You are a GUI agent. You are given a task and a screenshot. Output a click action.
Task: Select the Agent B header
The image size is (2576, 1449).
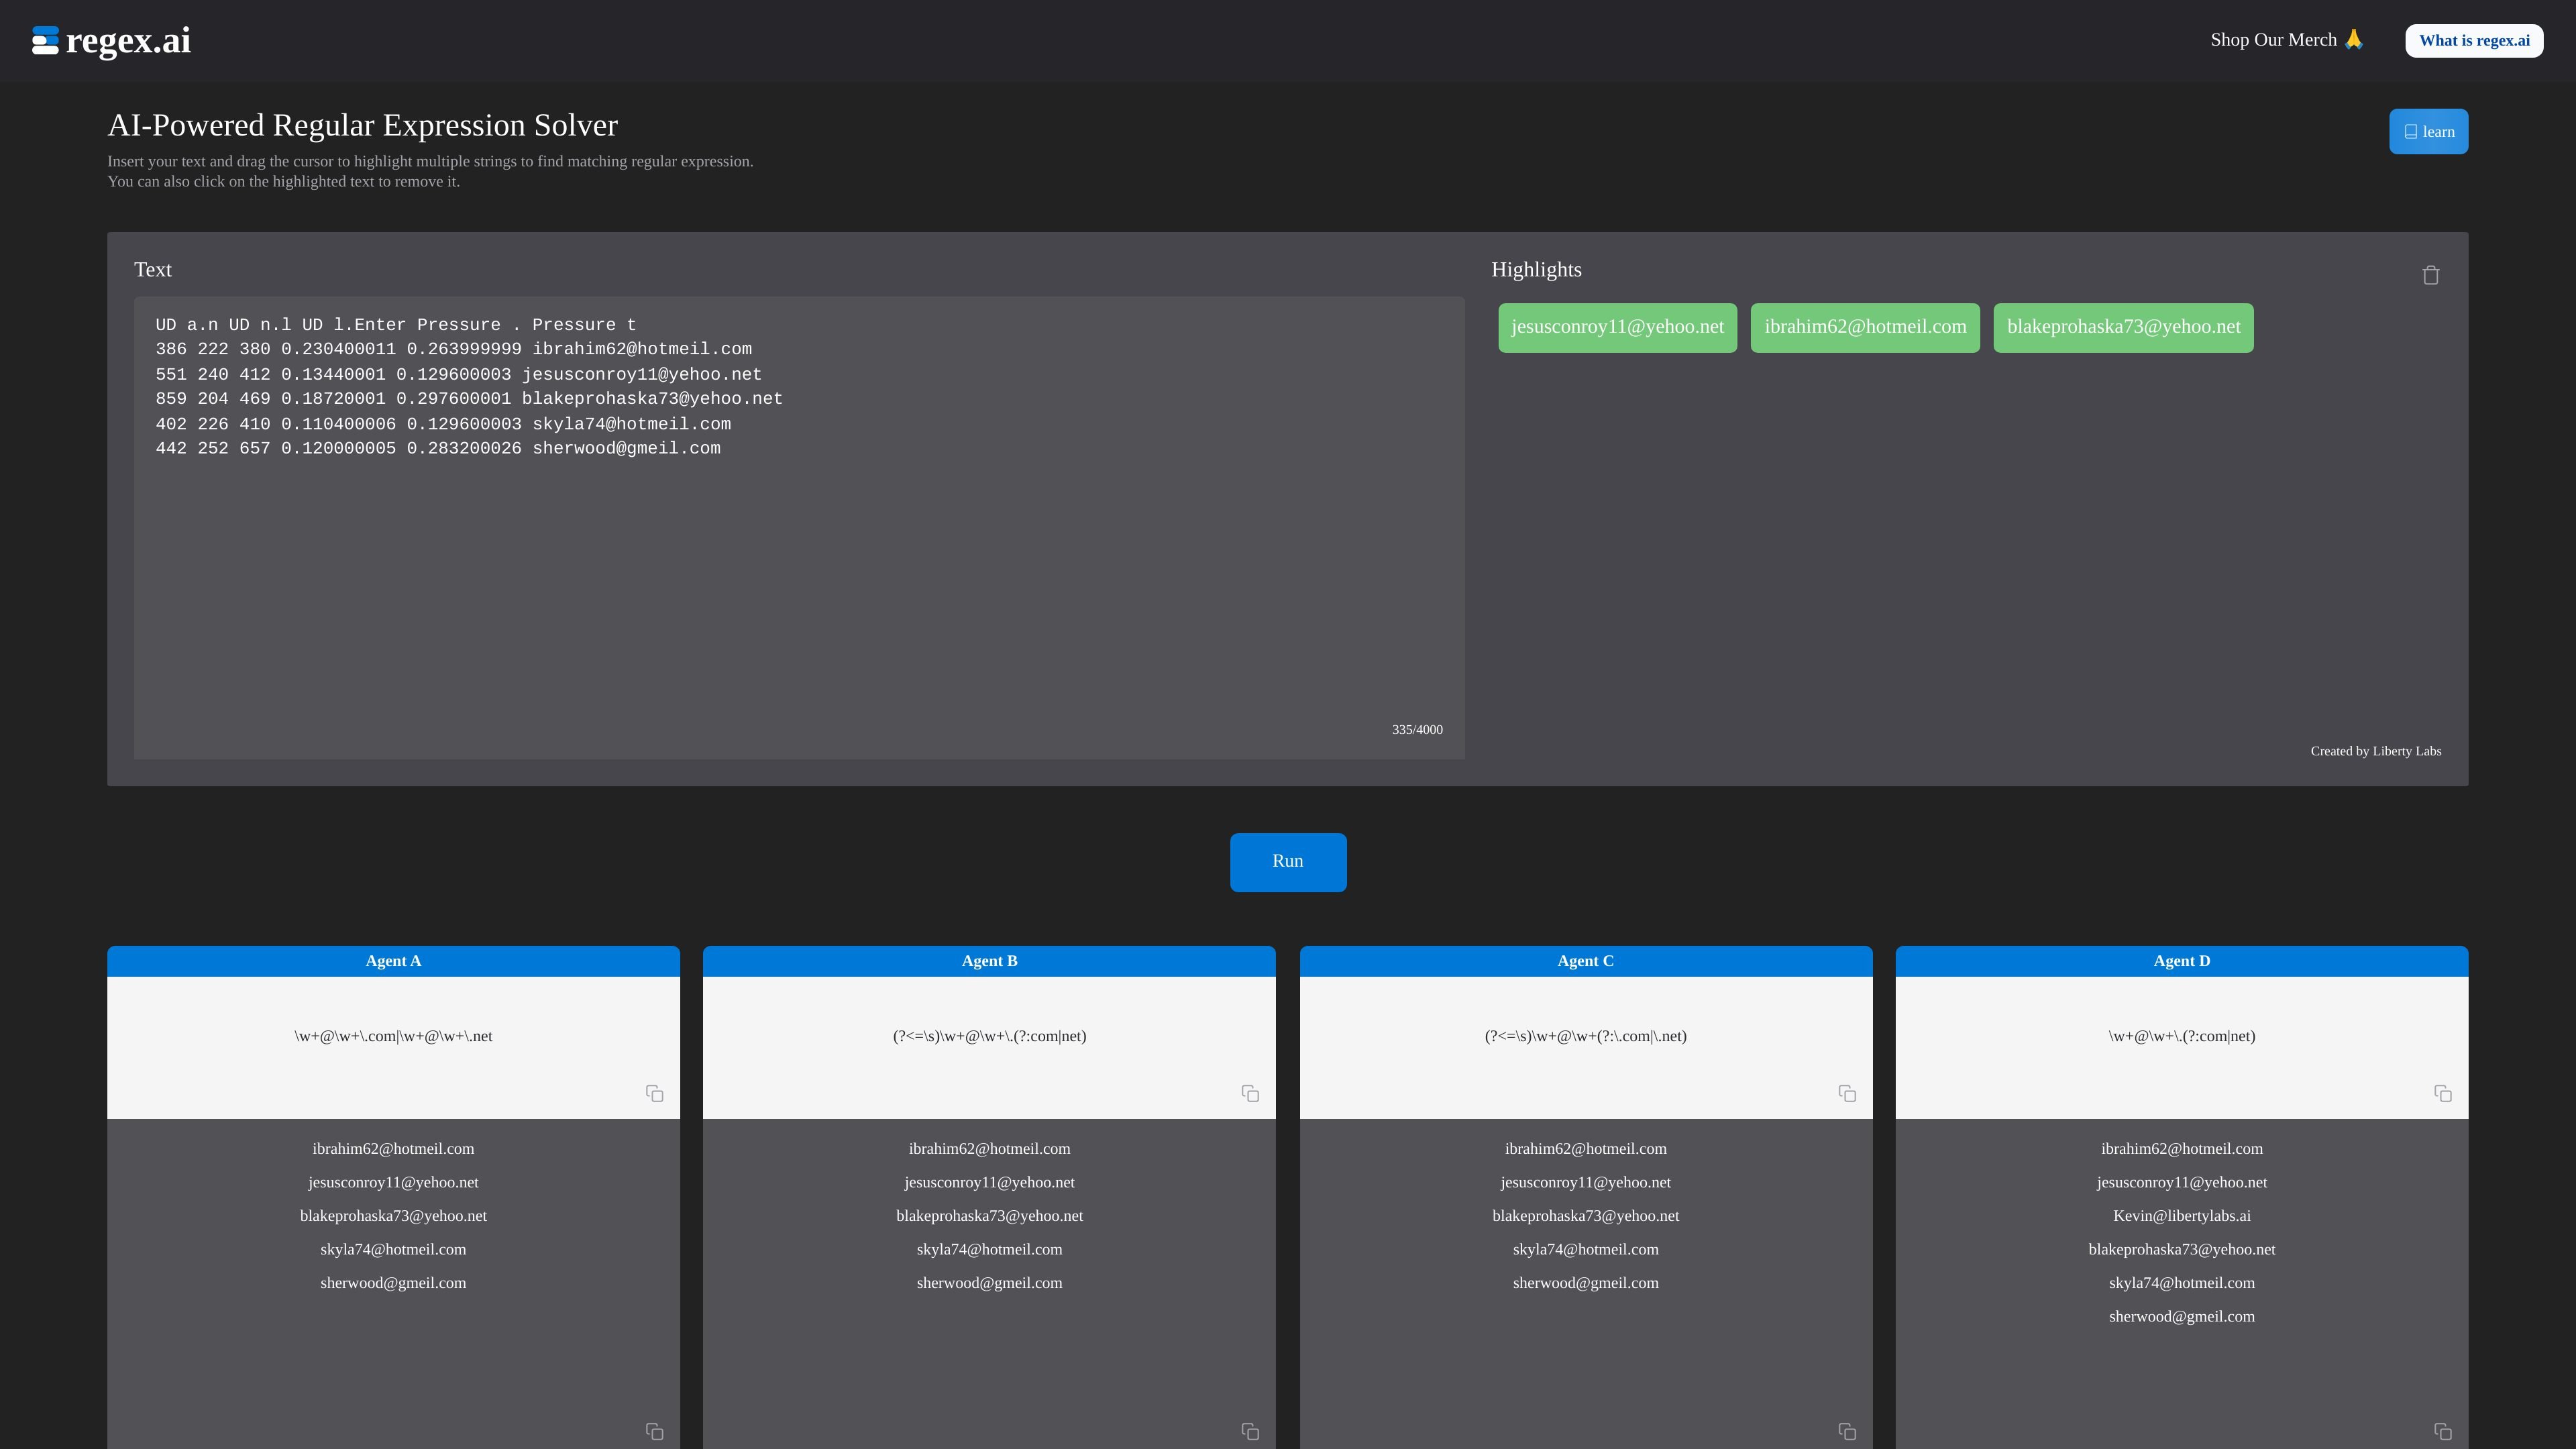pos(989,961)
